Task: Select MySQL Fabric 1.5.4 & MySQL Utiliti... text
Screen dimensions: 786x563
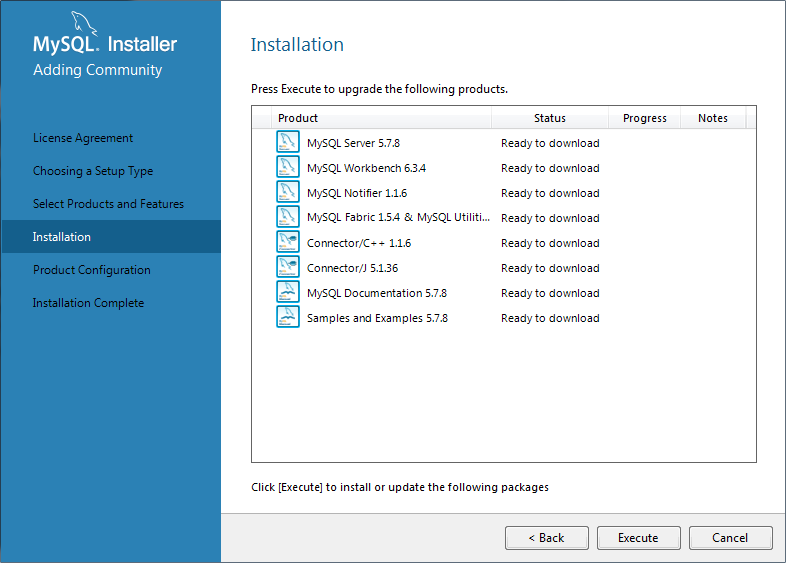Action: (x=399, y=218)
